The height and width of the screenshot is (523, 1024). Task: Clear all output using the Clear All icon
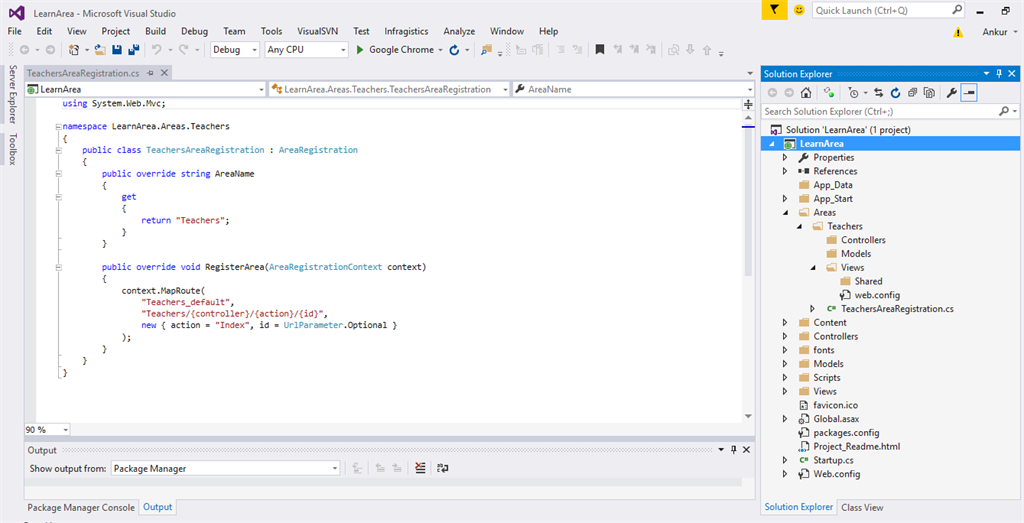421,468
